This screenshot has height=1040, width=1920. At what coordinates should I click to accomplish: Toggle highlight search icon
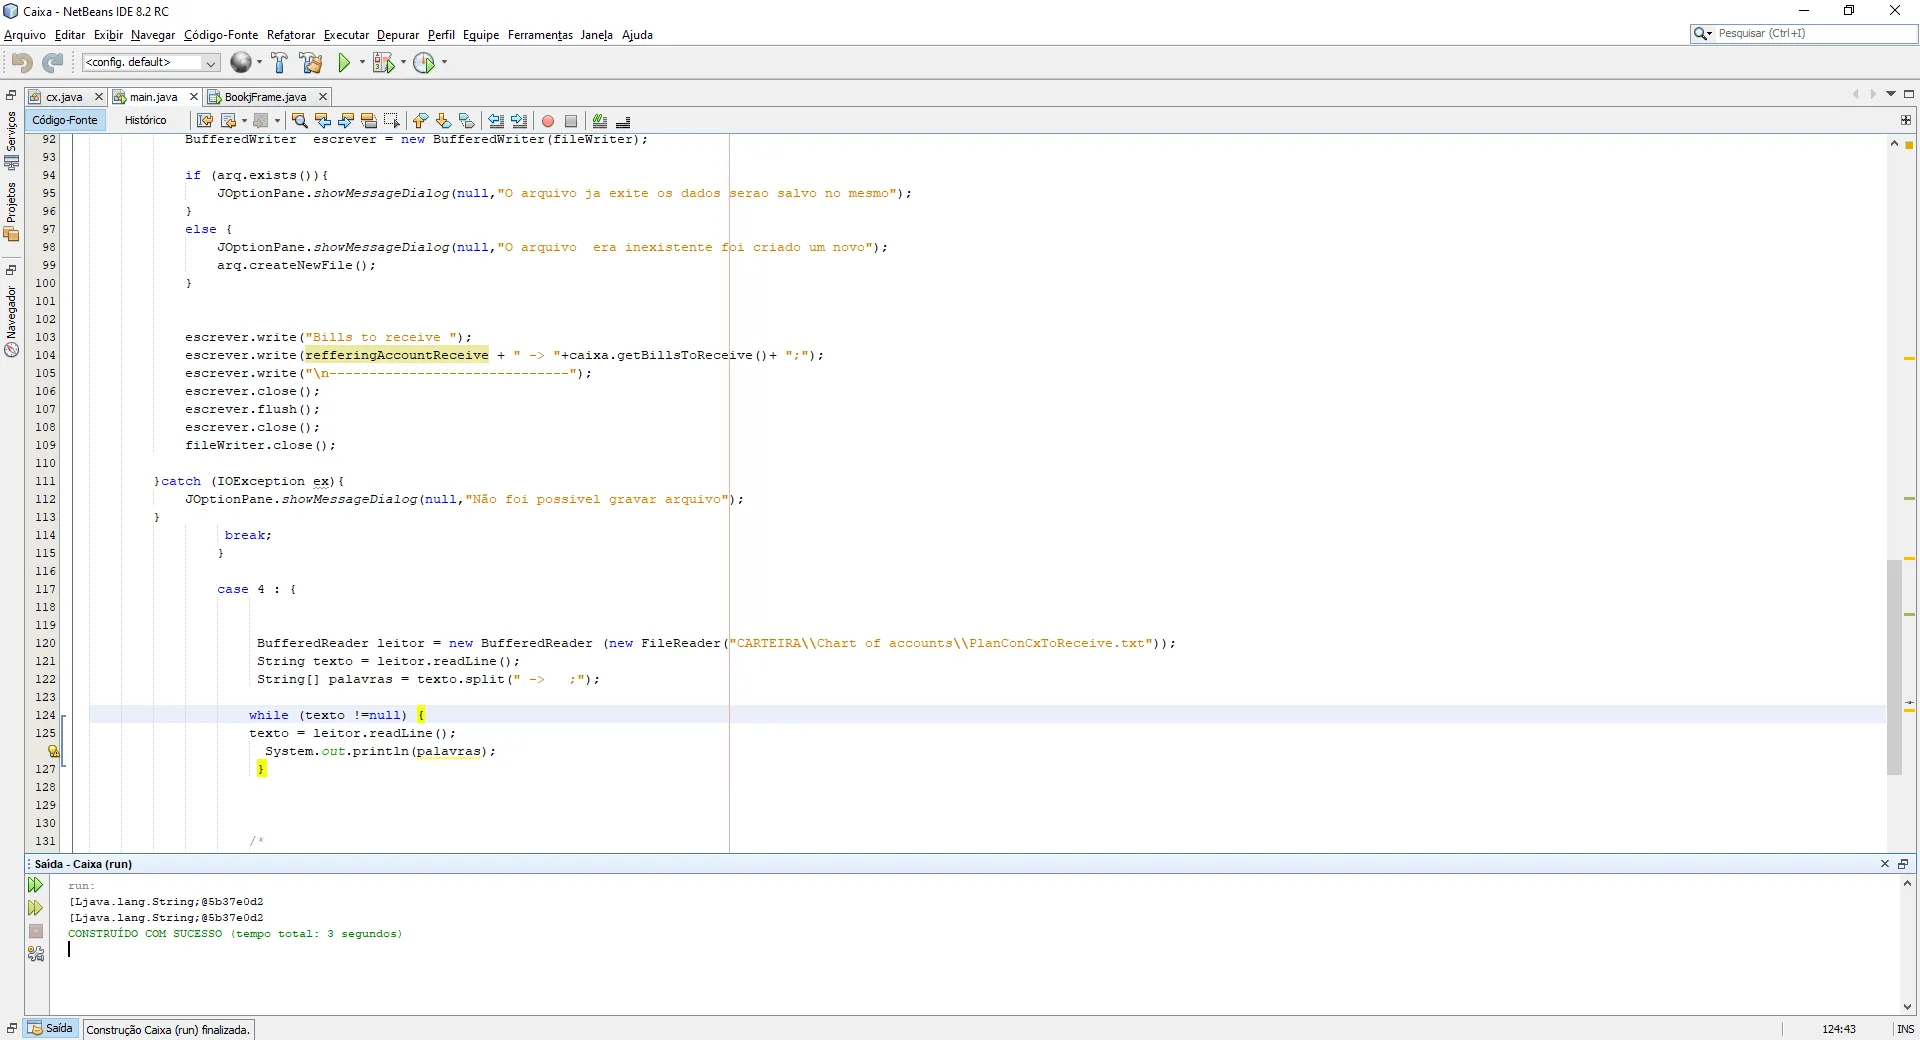tap(369, 121)
